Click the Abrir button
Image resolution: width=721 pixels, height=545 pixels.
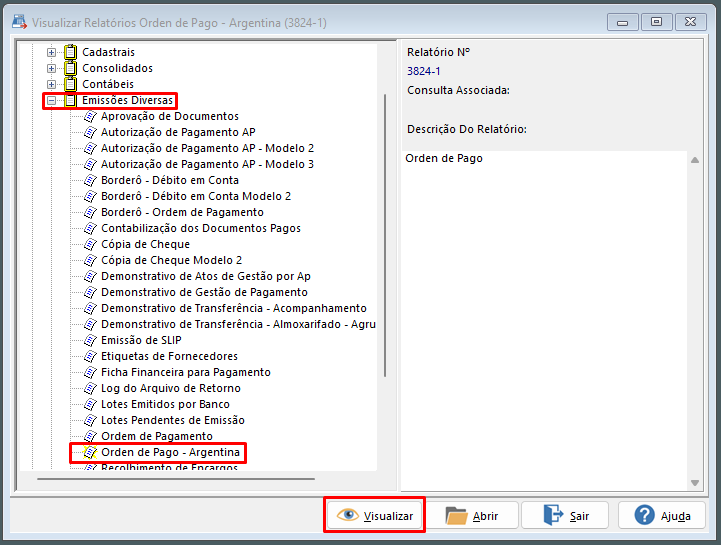tap(473, 516)
